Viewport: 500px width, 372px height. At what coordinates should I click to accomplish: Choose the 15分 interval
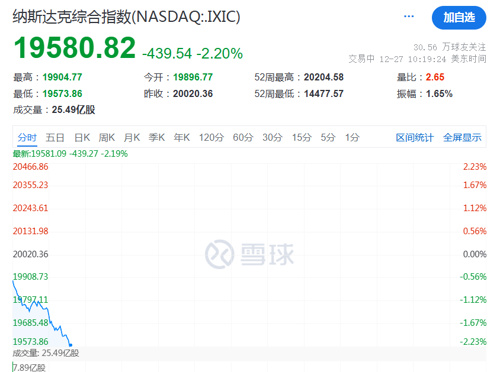pyautogui.click(x=302, y=137)
